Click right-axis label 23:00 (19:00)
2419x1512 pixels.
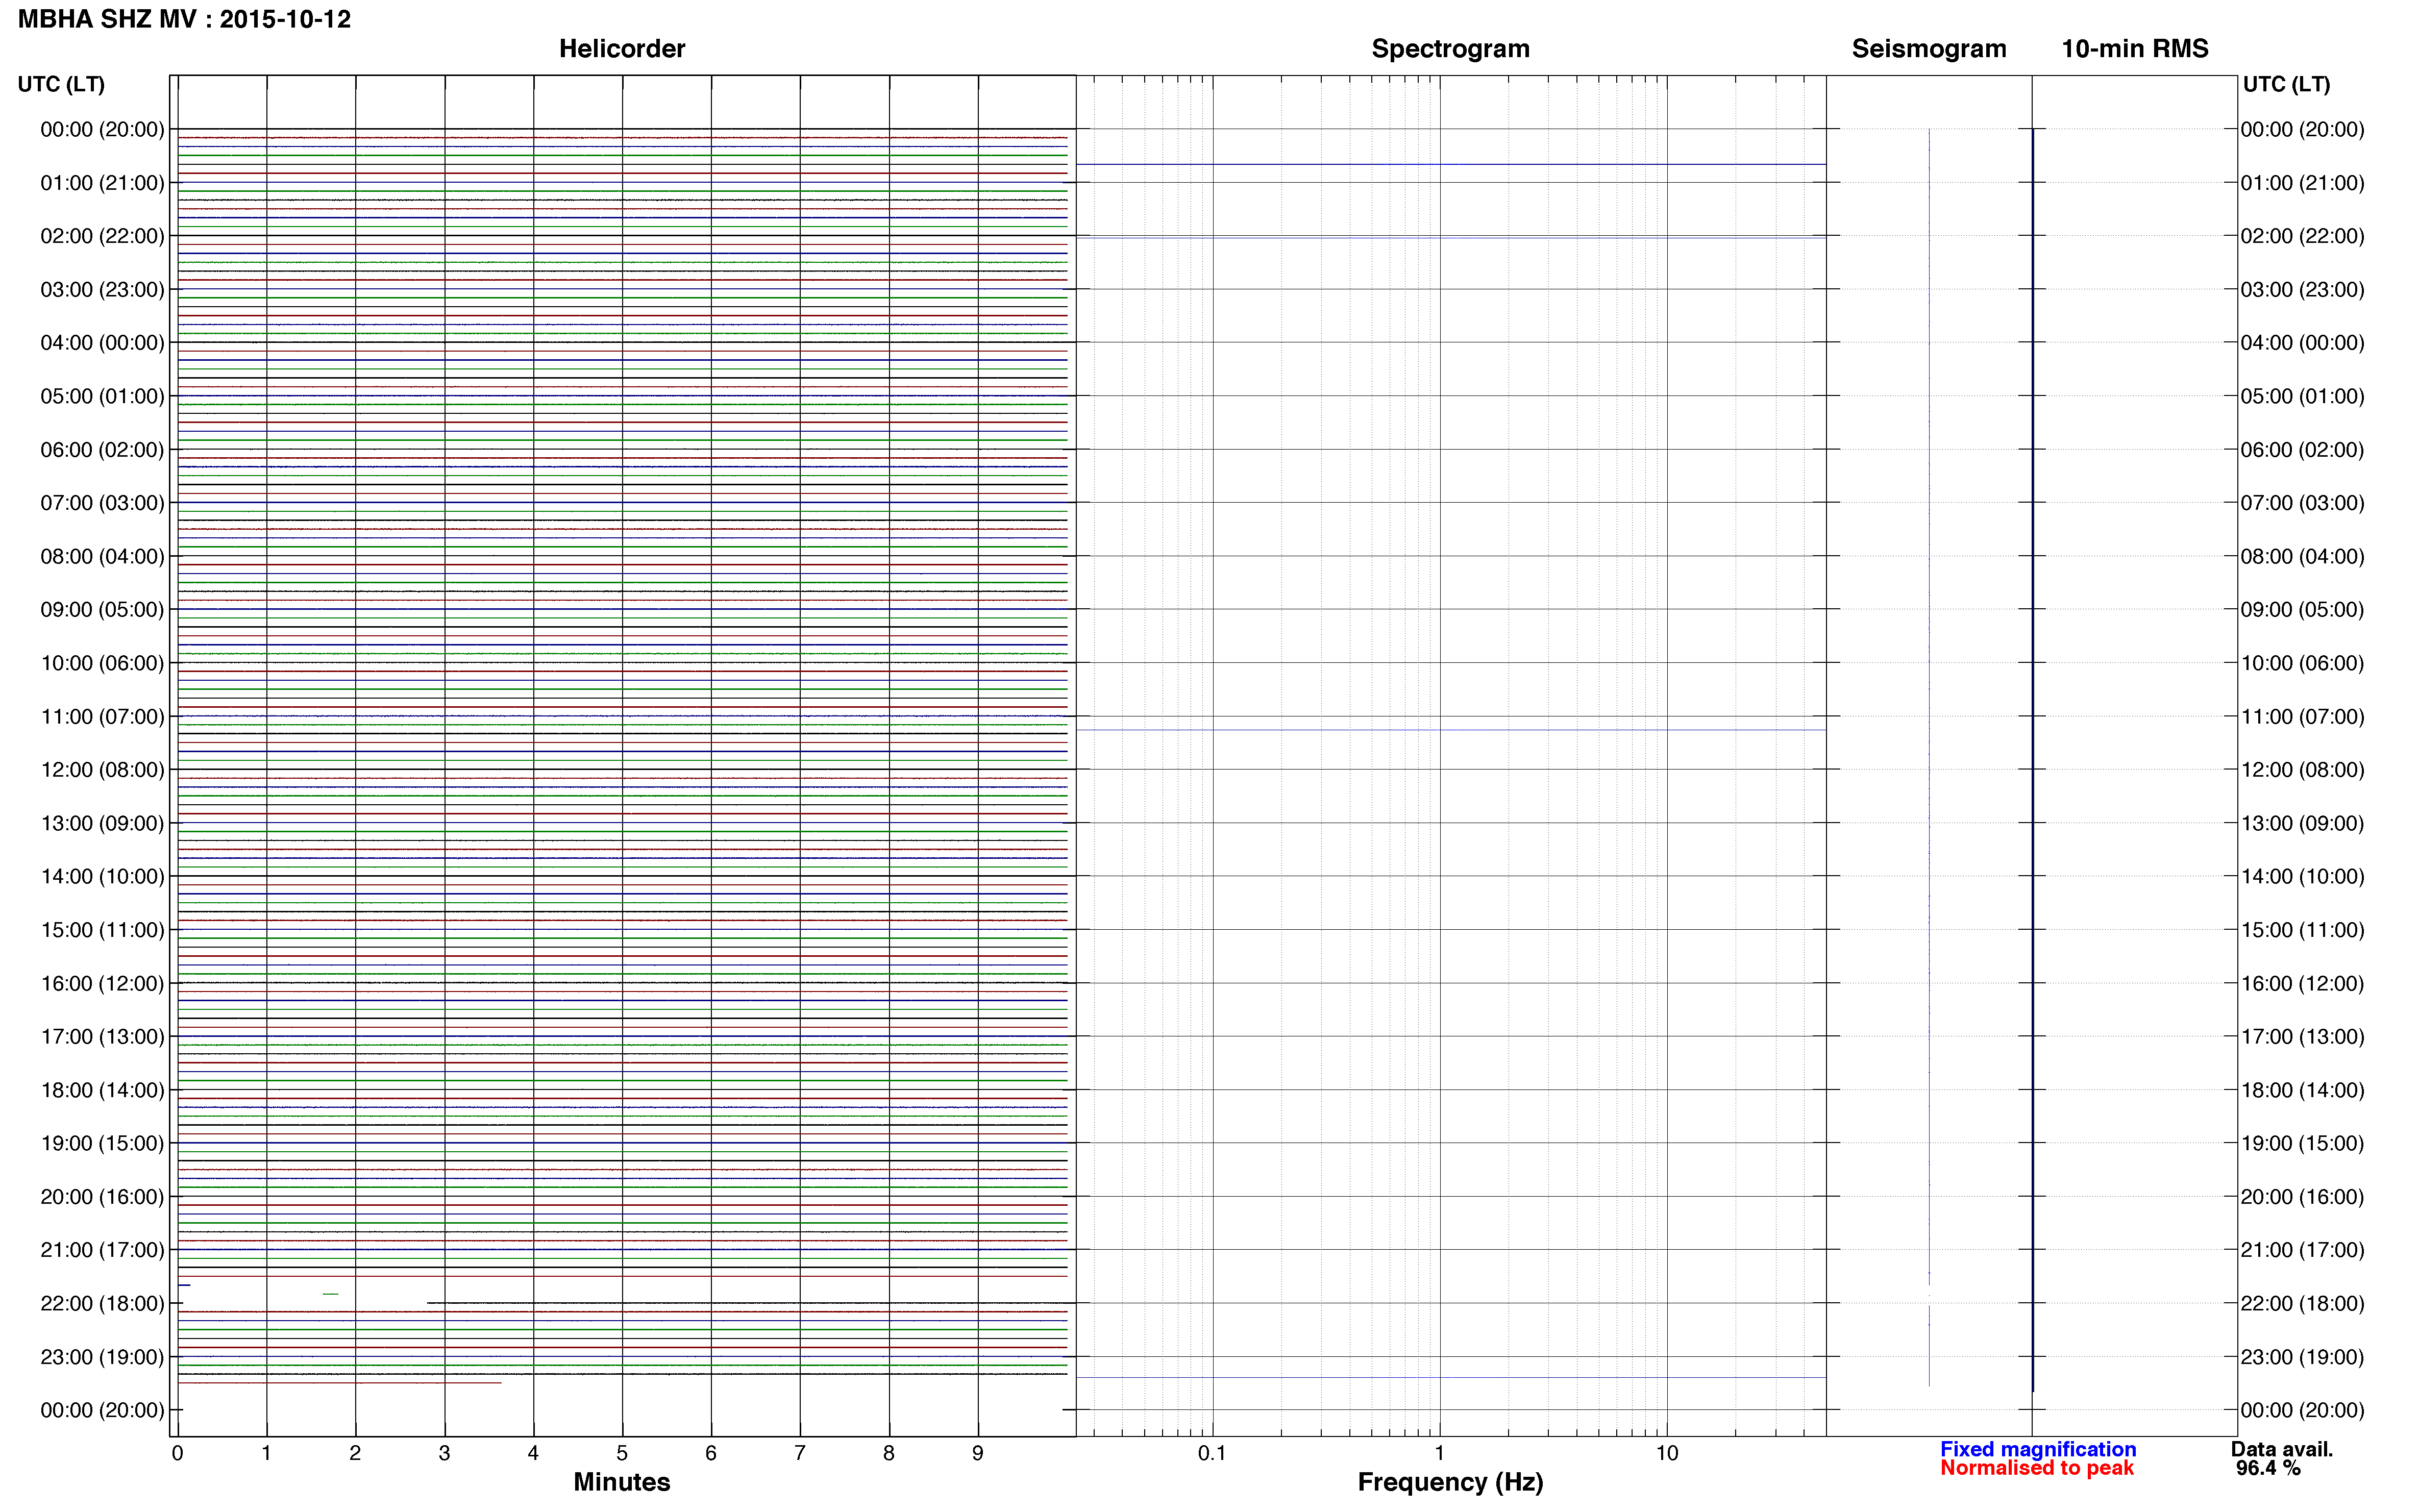[x=2303, y=1357]
